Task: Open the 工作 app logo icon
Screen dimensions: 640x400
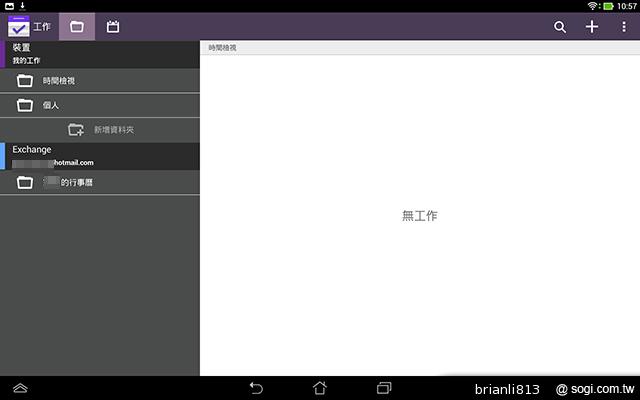Action: [18, 27]
